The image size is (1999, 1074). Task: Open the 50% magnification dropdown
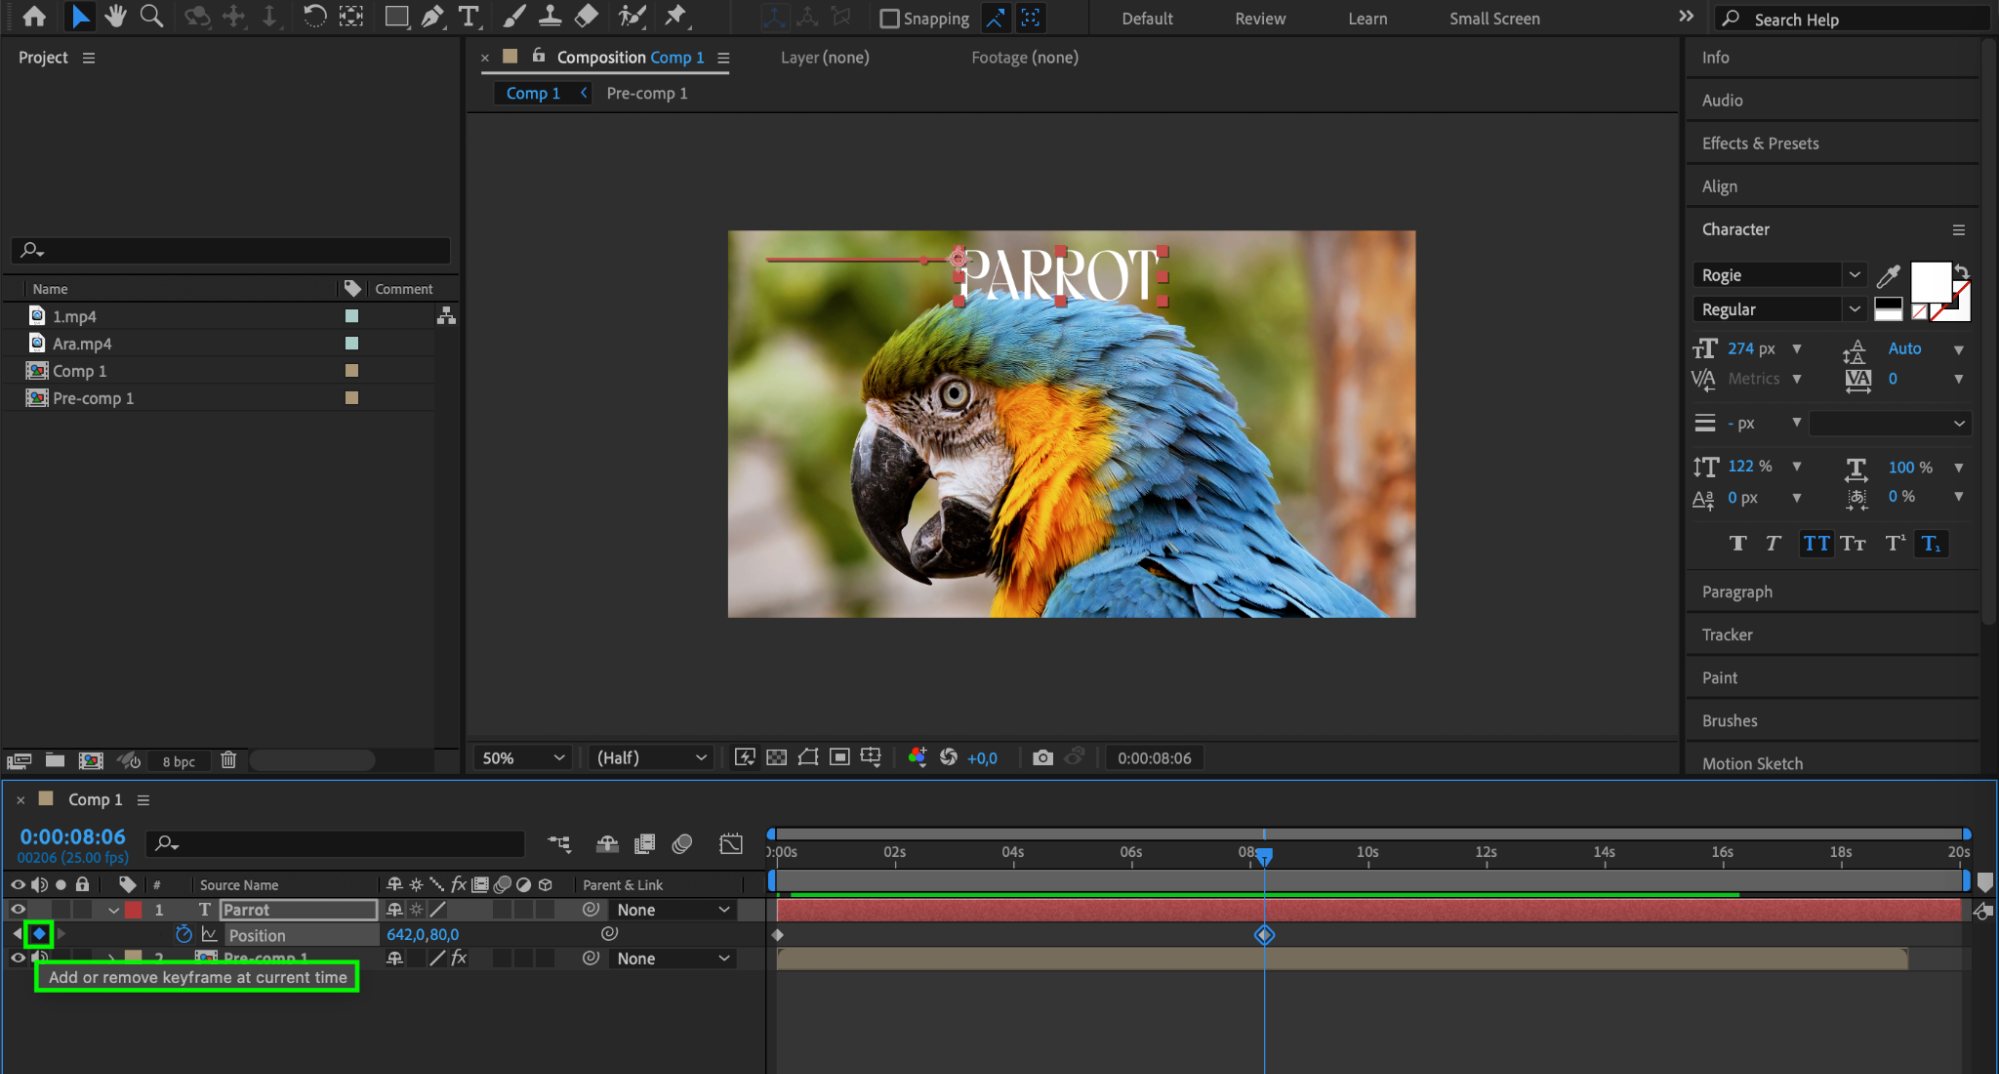point(523,758)
